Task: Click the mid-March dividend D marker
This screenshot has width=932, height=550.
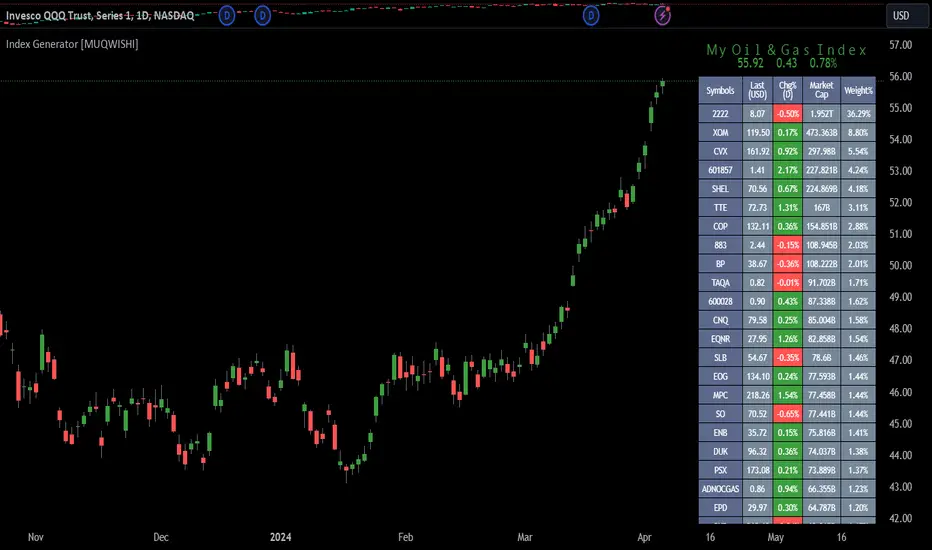Action: 591,15
